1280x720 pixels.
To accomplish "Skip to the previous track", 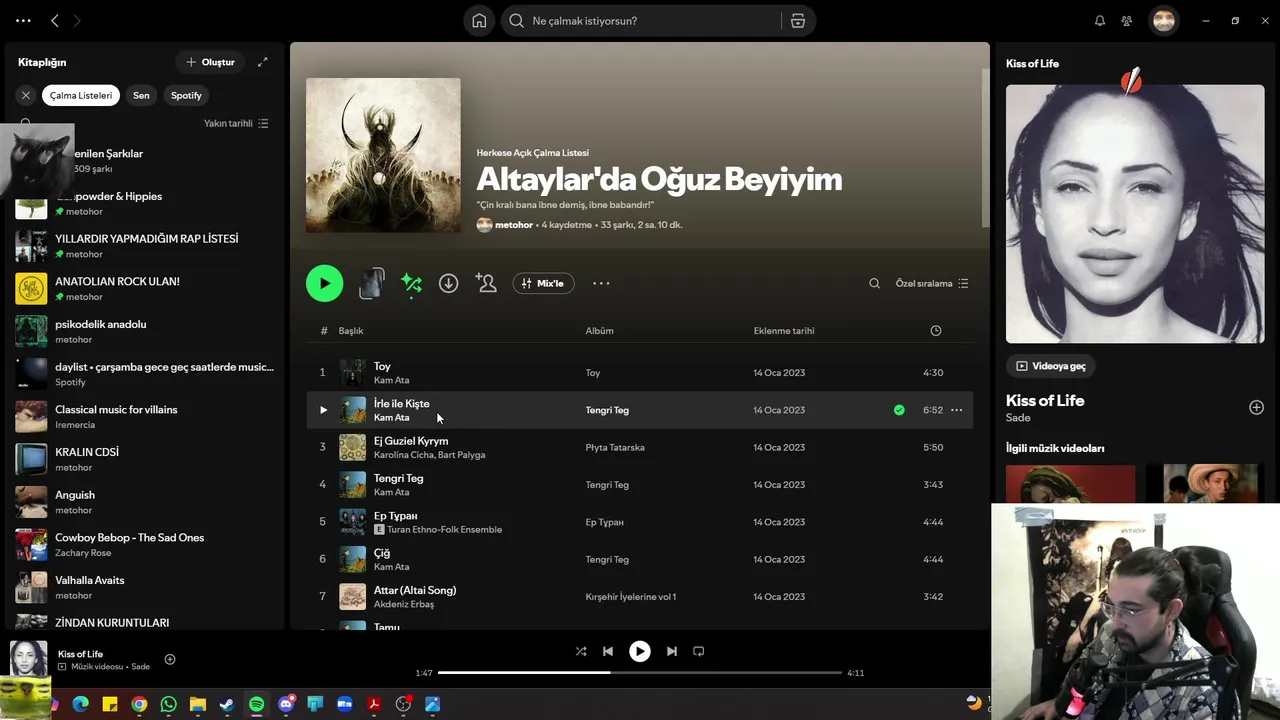I will click(608, 651).
